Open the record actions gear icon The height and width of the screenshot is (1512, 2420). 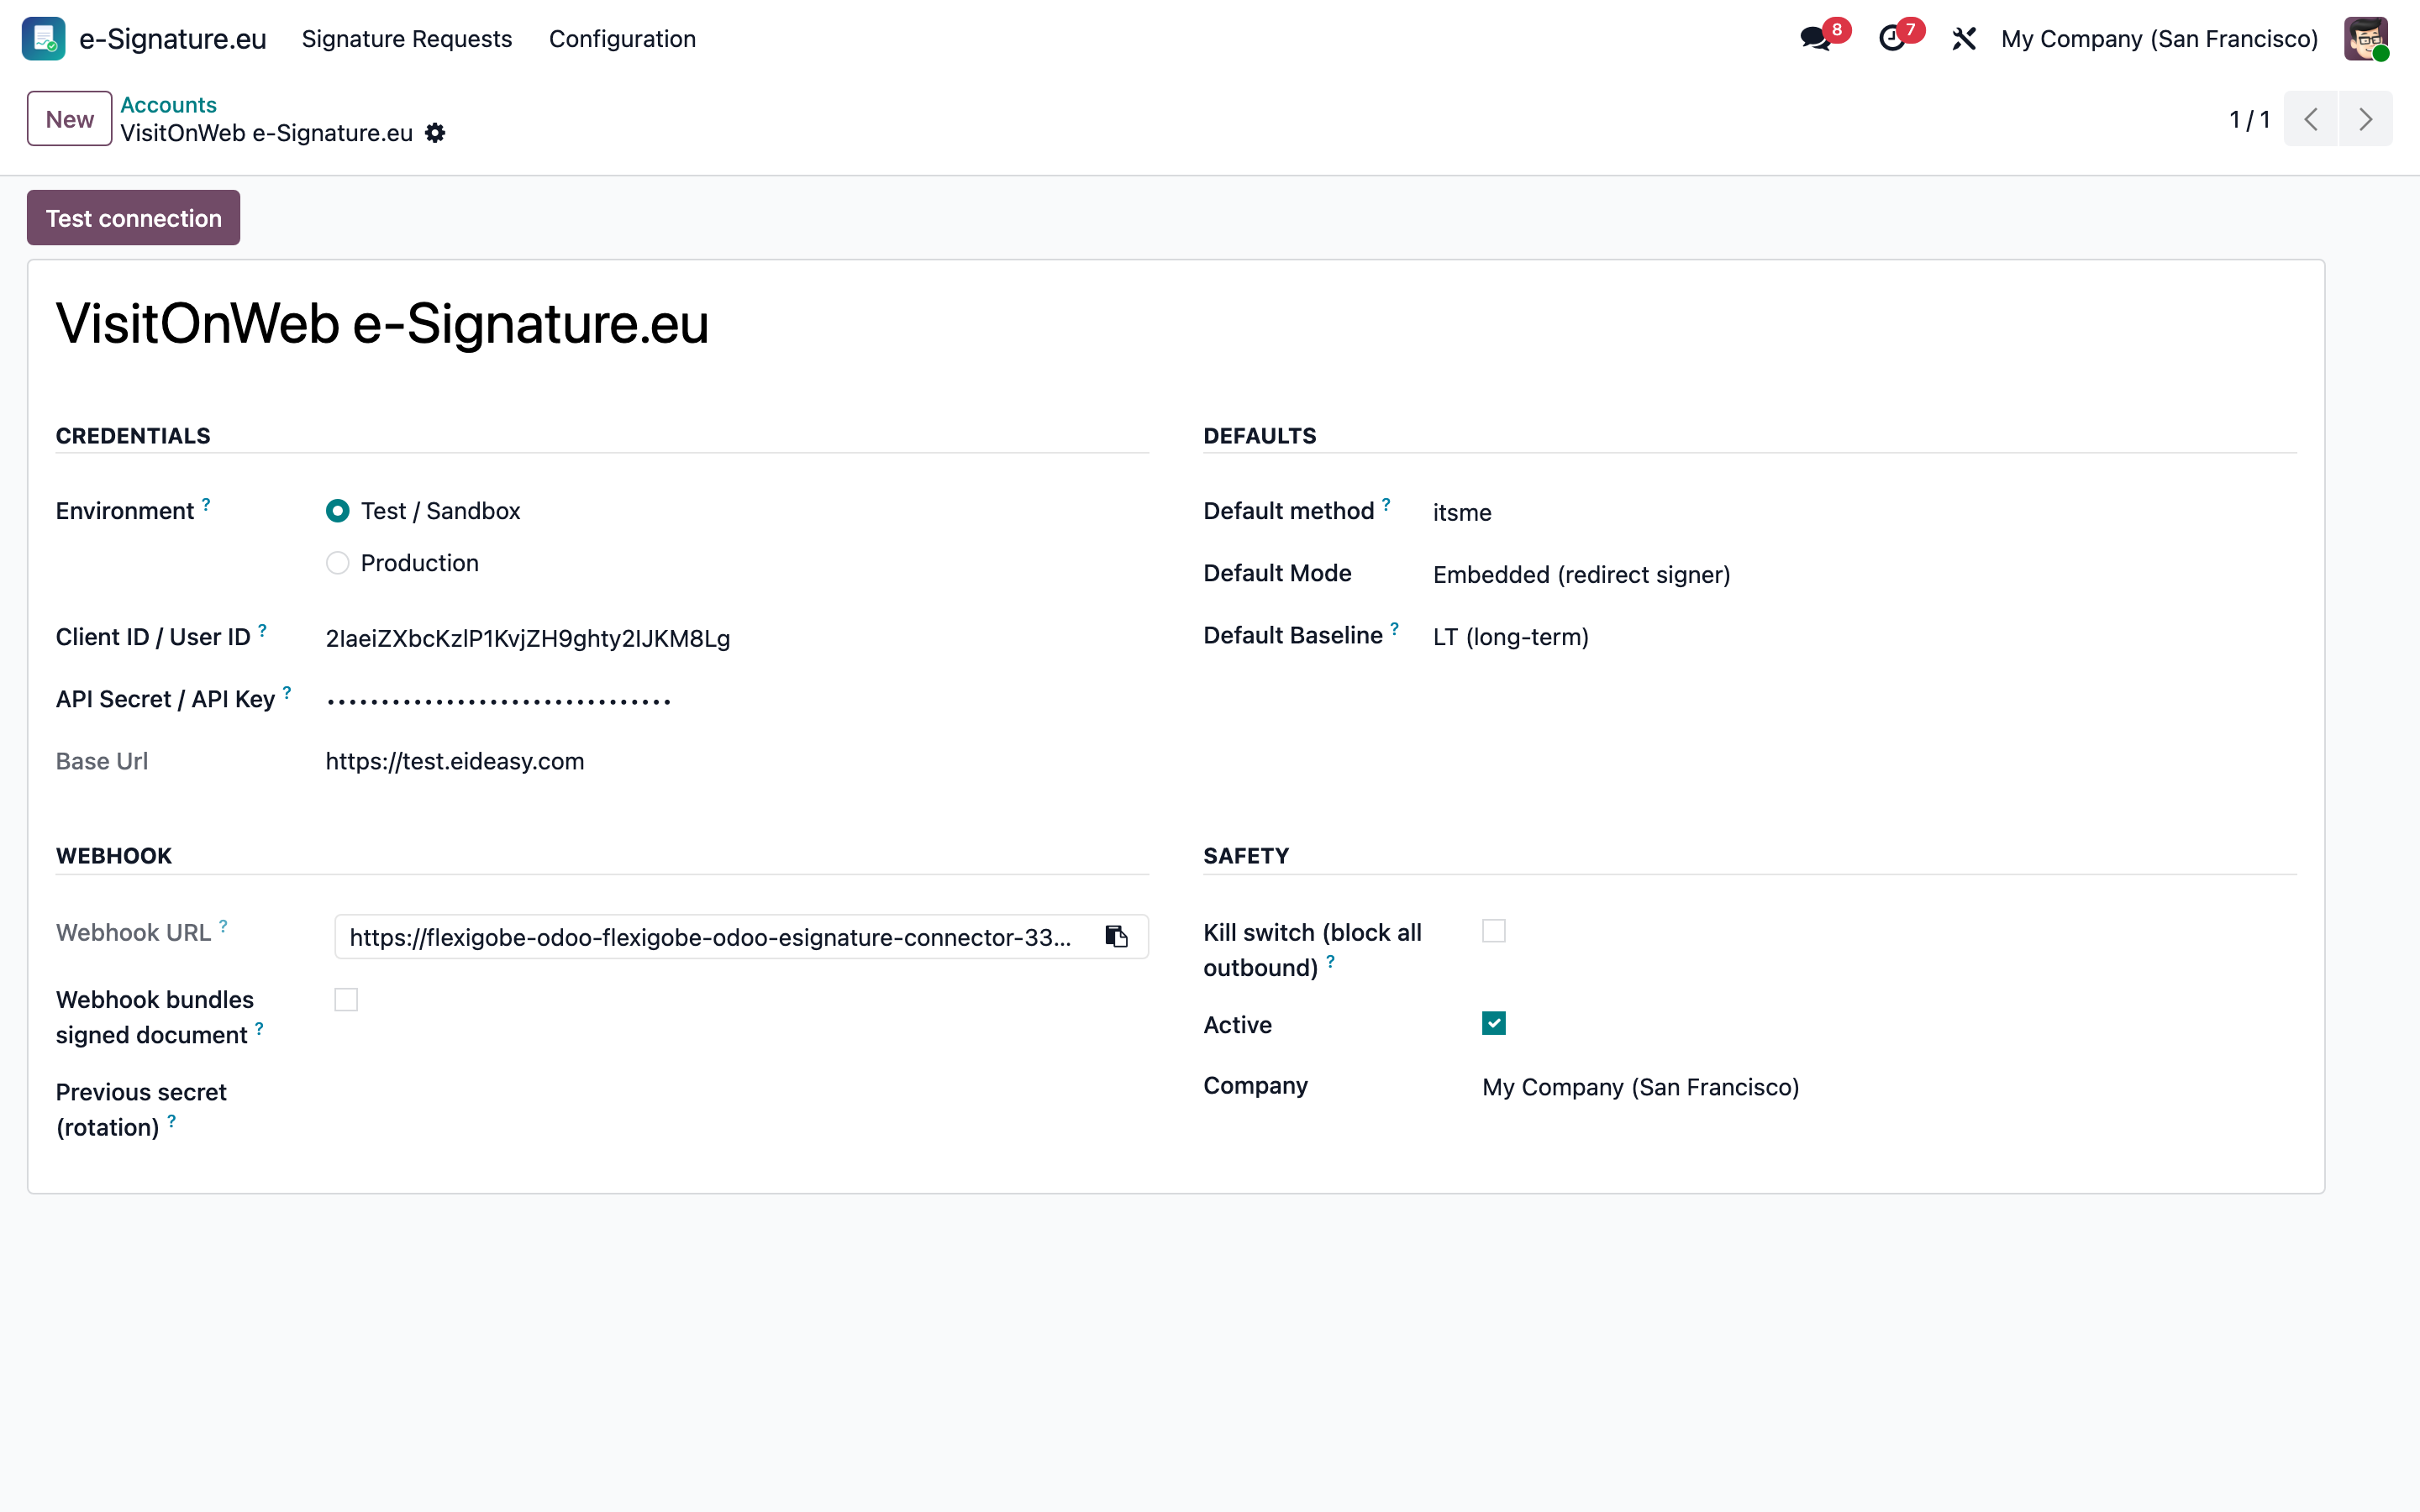pyautogui.click(x=435, y=133)
